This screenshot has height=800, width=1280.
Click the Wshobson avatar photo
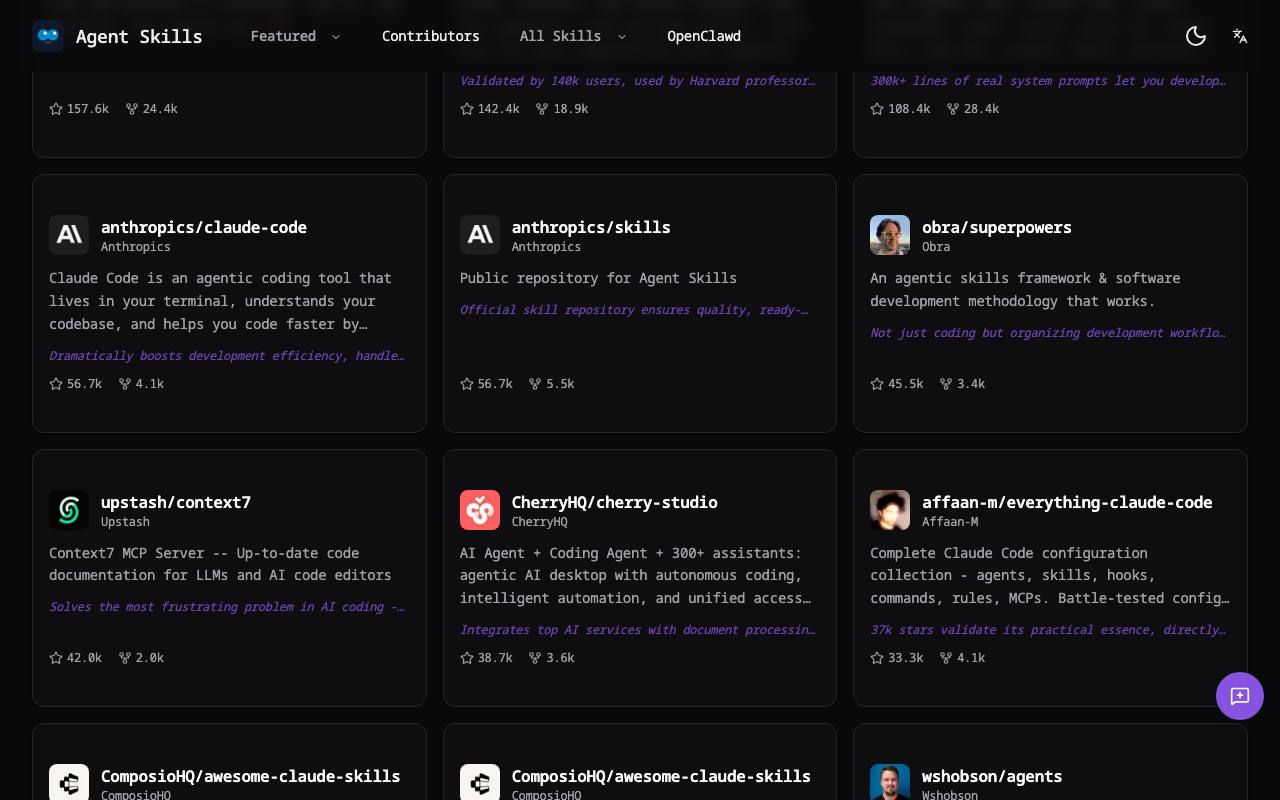point(890,782)
